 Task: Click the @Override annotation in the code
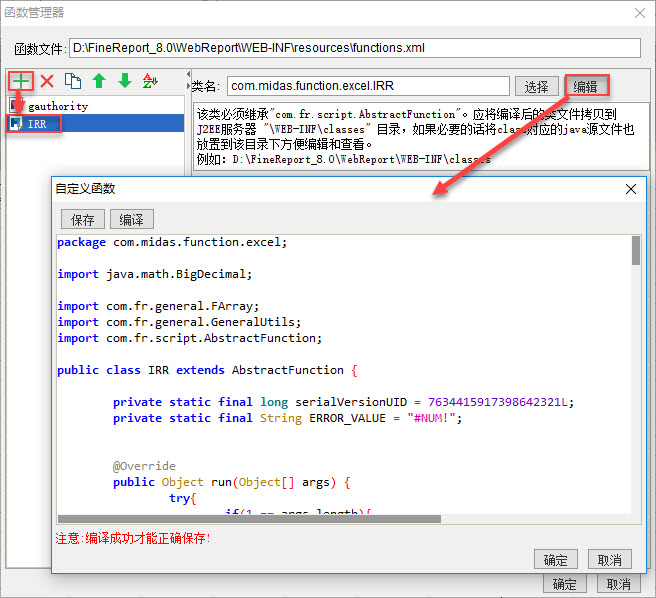click(144, 466)
